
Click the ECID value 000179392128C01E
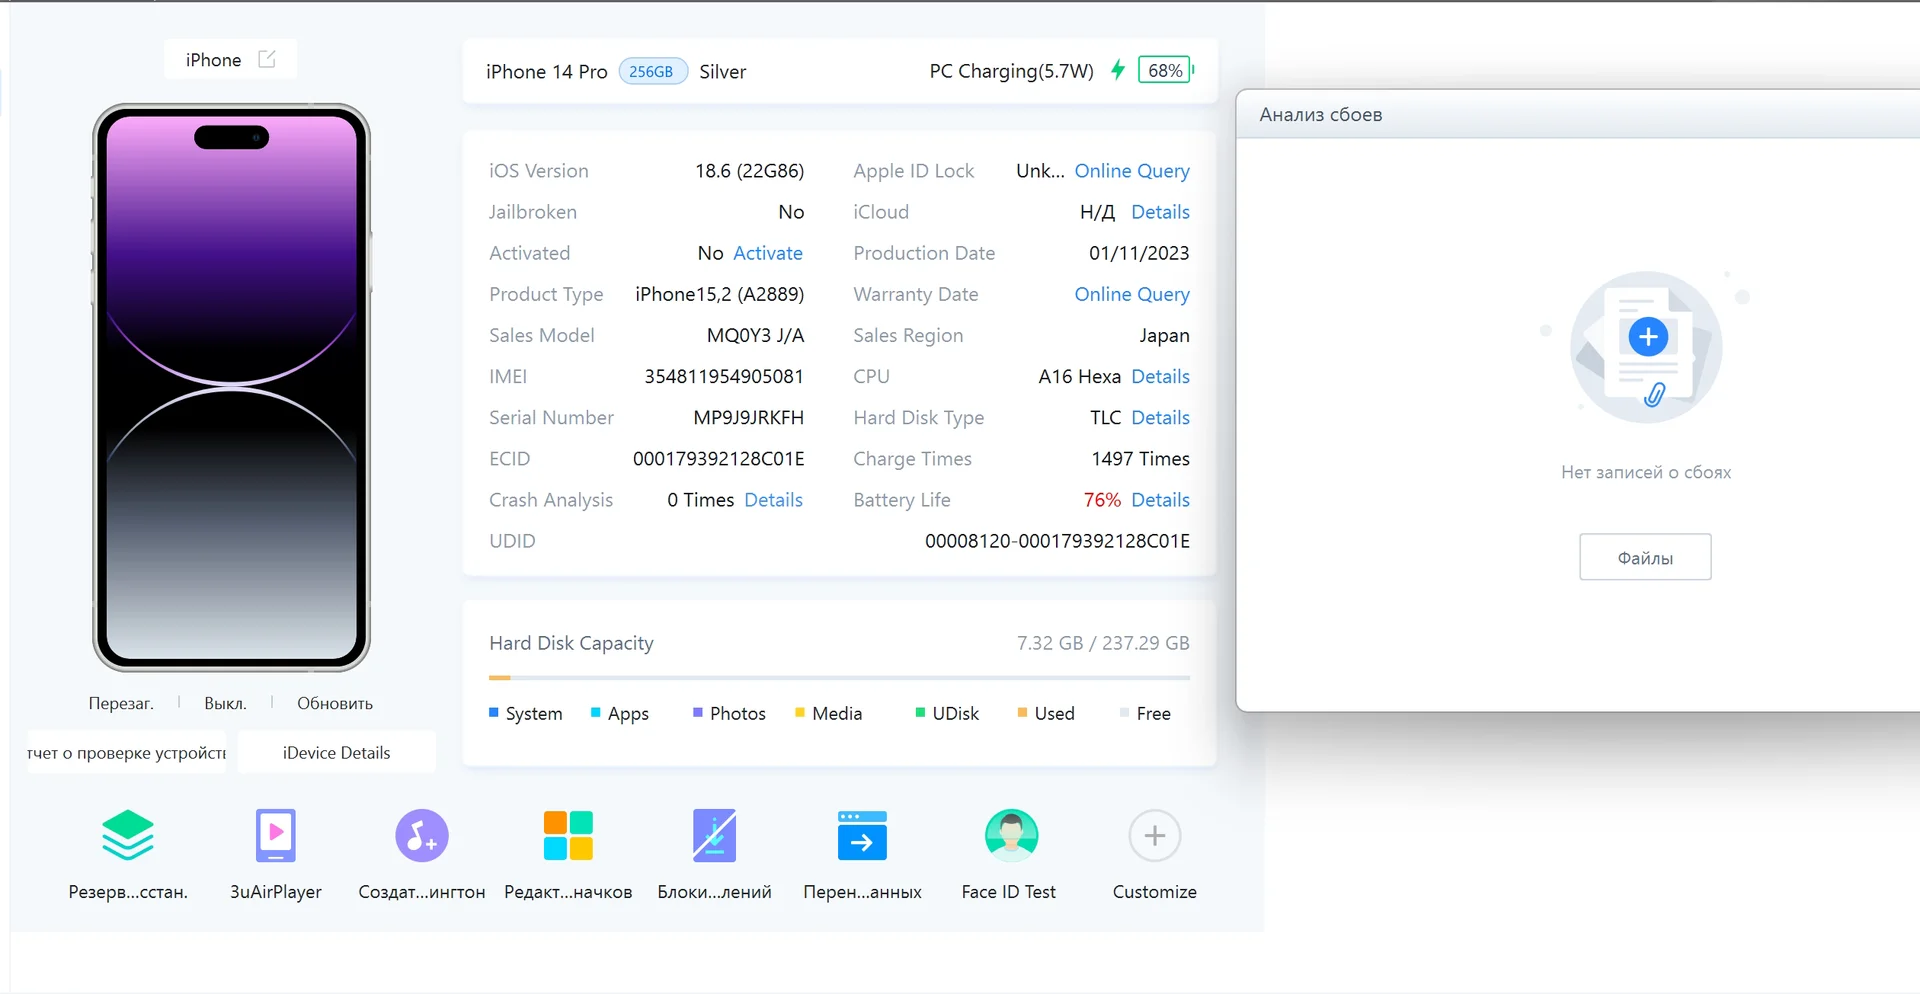(x=719, y=459)
